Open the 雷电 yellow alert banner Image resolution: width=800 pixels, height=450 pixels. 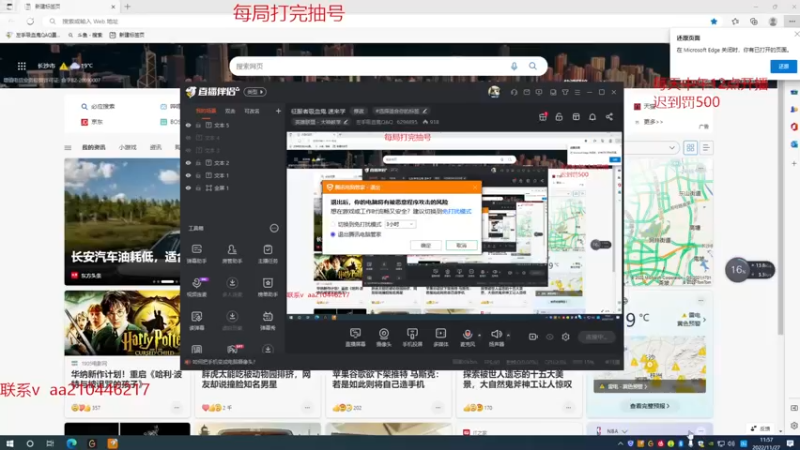[x=649, y=387]
